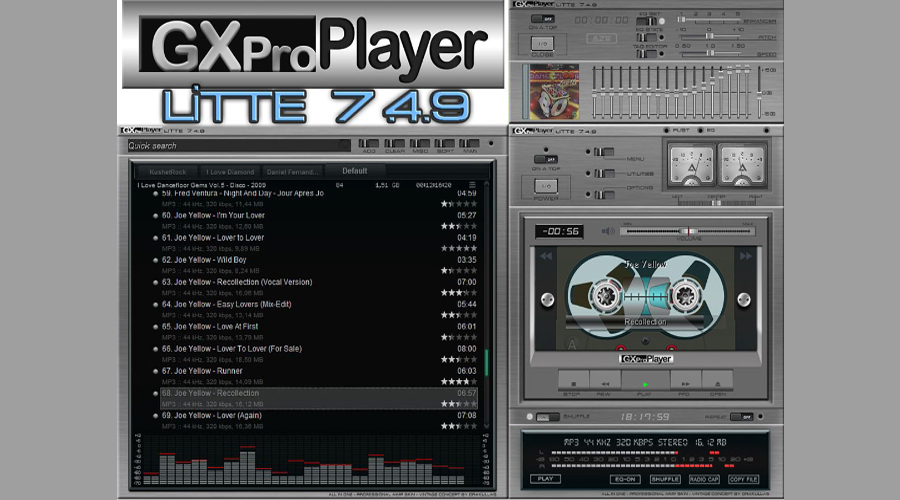This screenshot has width=900, height=500.
Task: Switch to the Default playlist tab
Action: coord(355,170)
